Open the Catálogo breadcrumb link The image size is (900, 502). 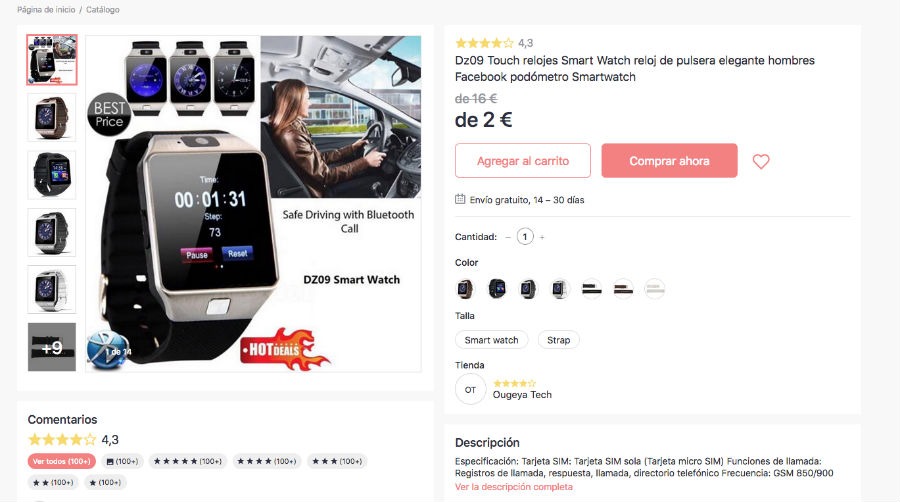coord(103,10)
